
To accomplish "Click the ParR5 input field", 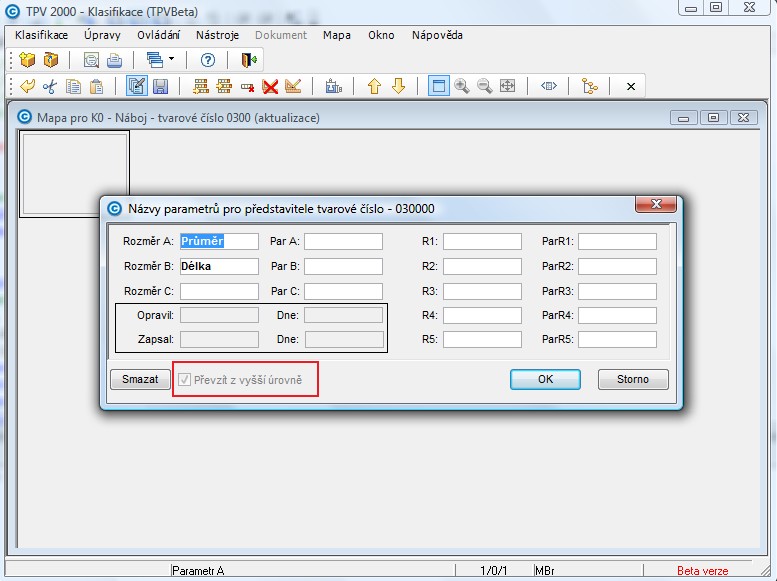I will [617, 340].
